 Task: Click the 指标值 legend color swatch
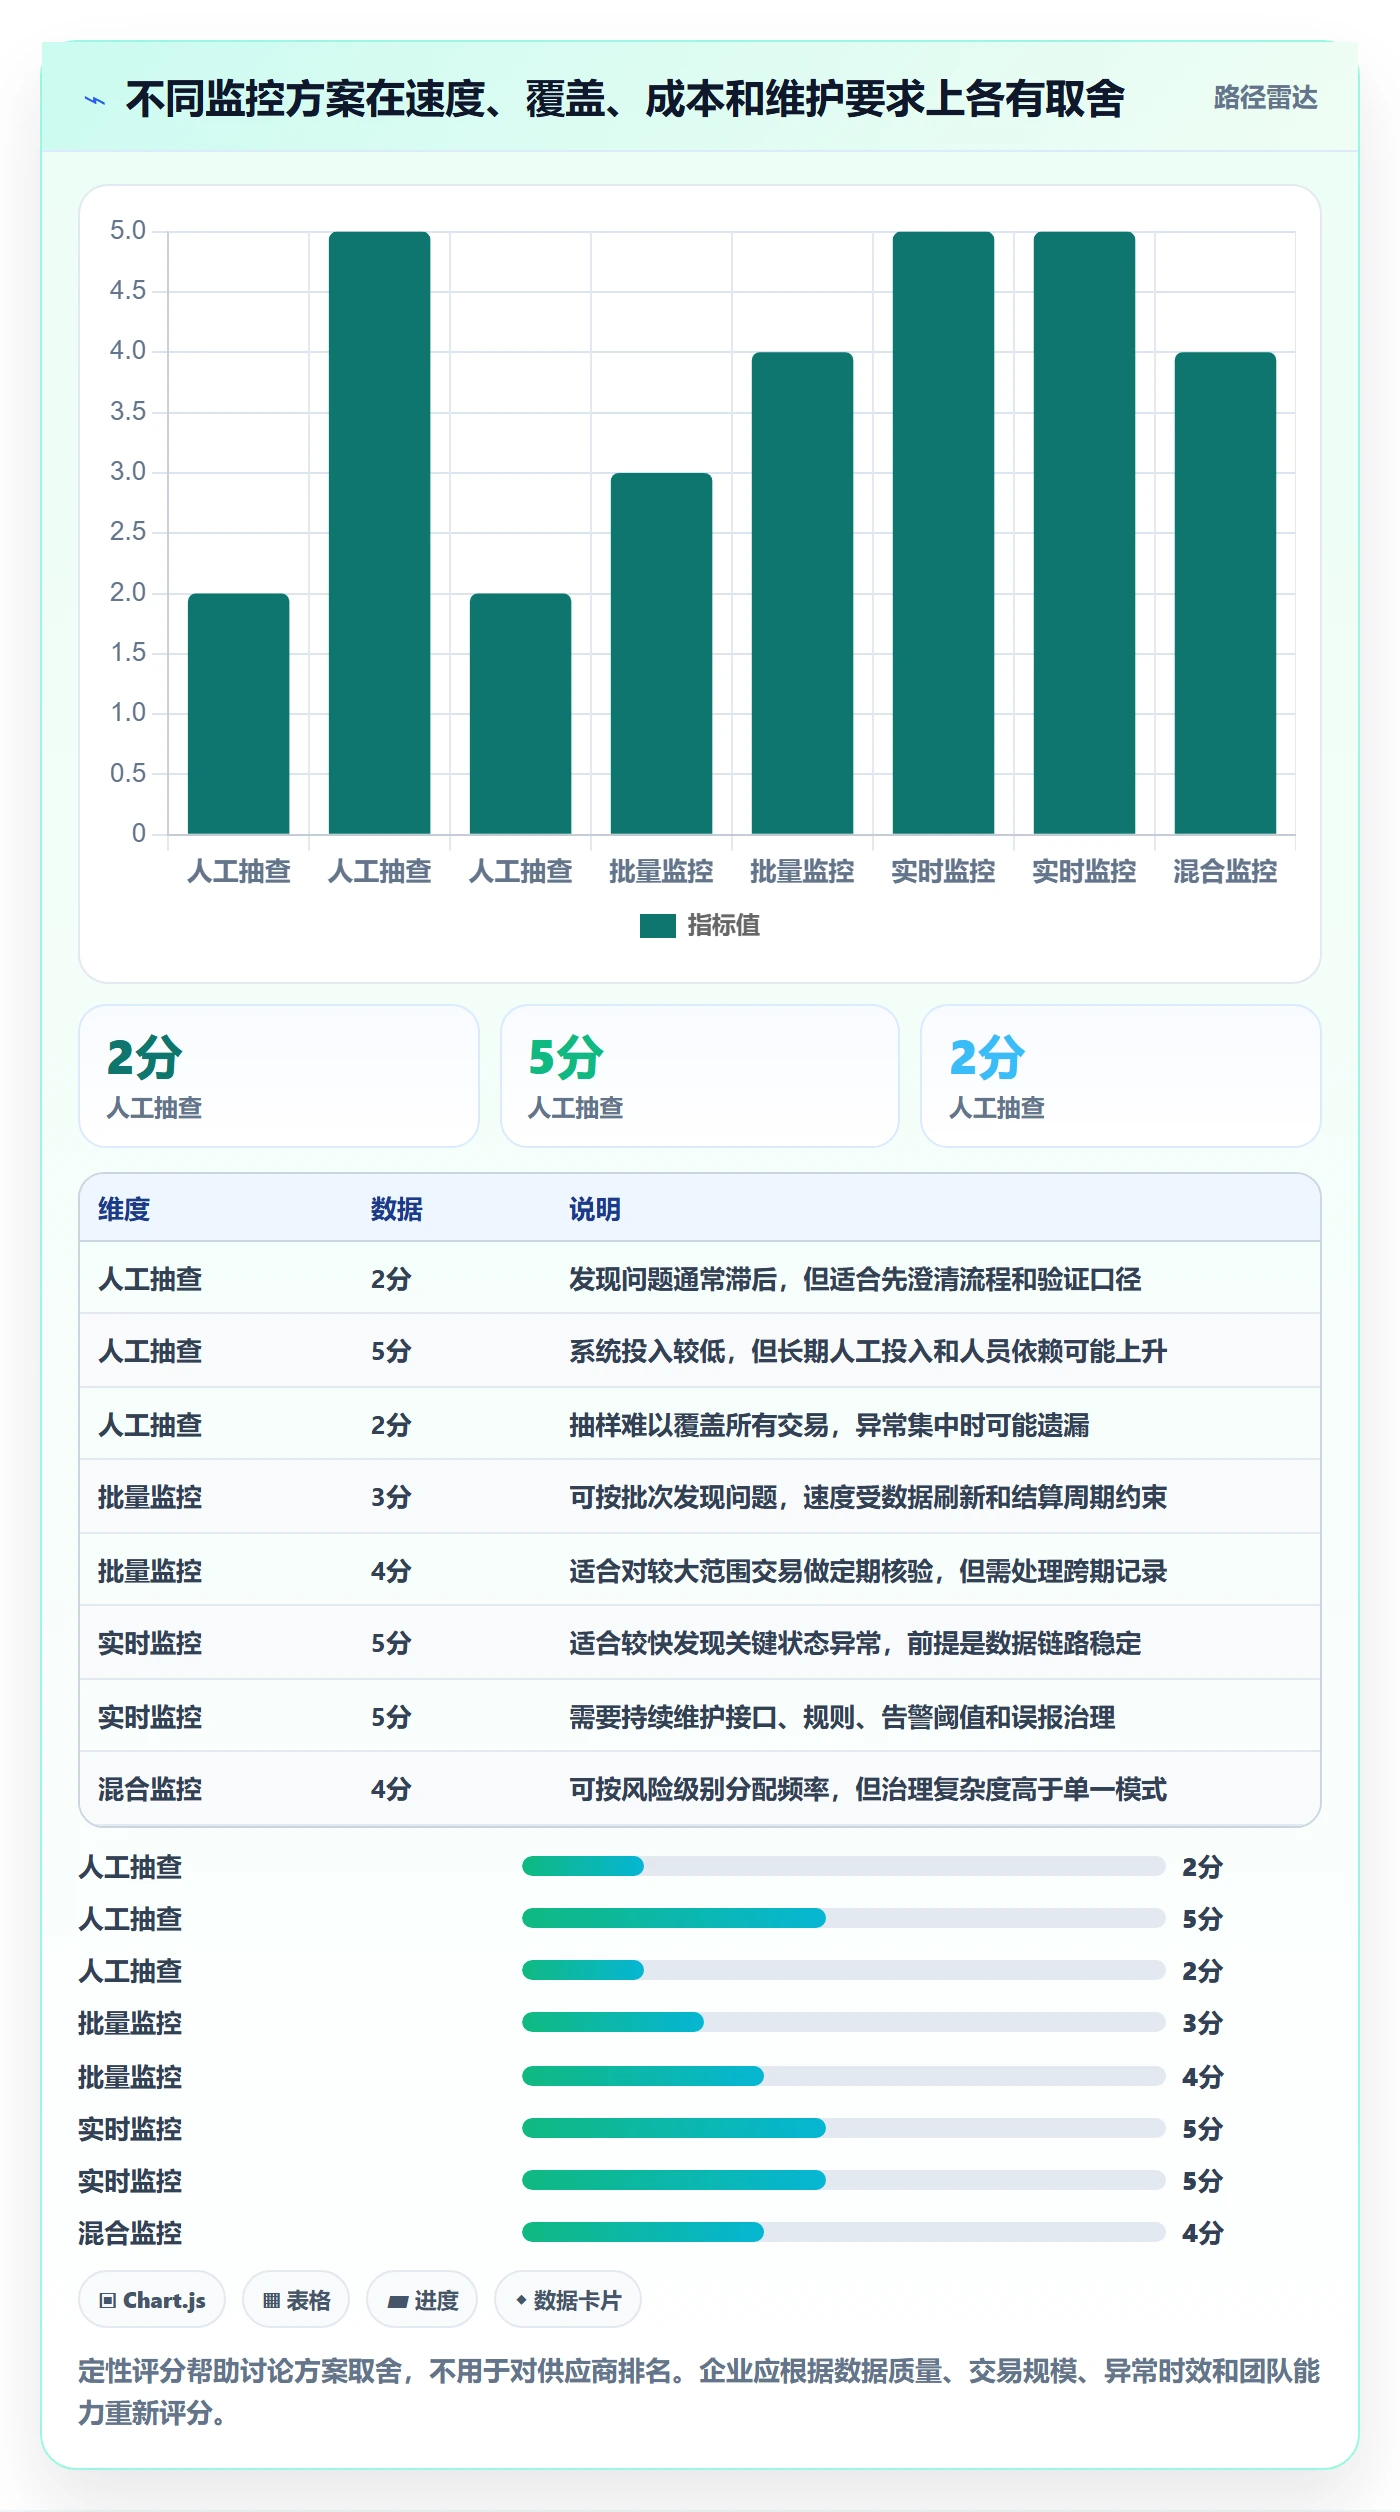click(657, 926)
